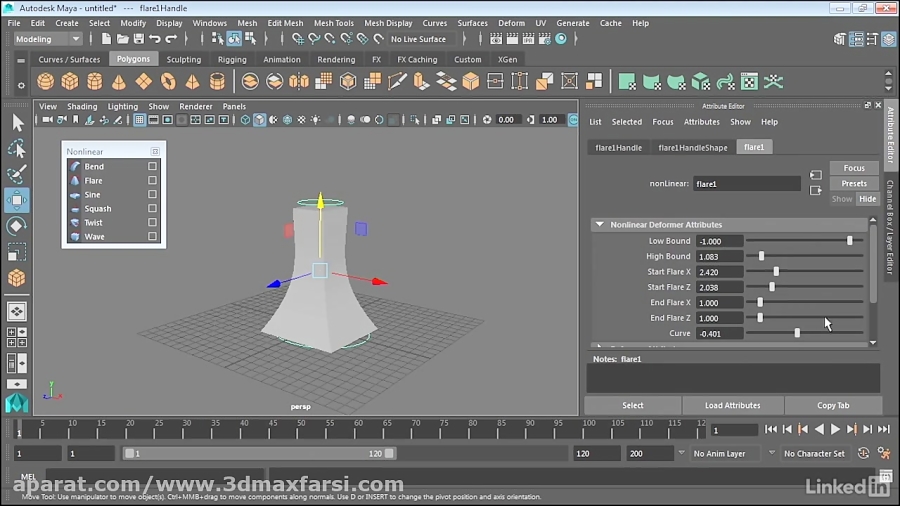Click the Load Attributes button
The image size is (900, 506).
pos(732,406)
